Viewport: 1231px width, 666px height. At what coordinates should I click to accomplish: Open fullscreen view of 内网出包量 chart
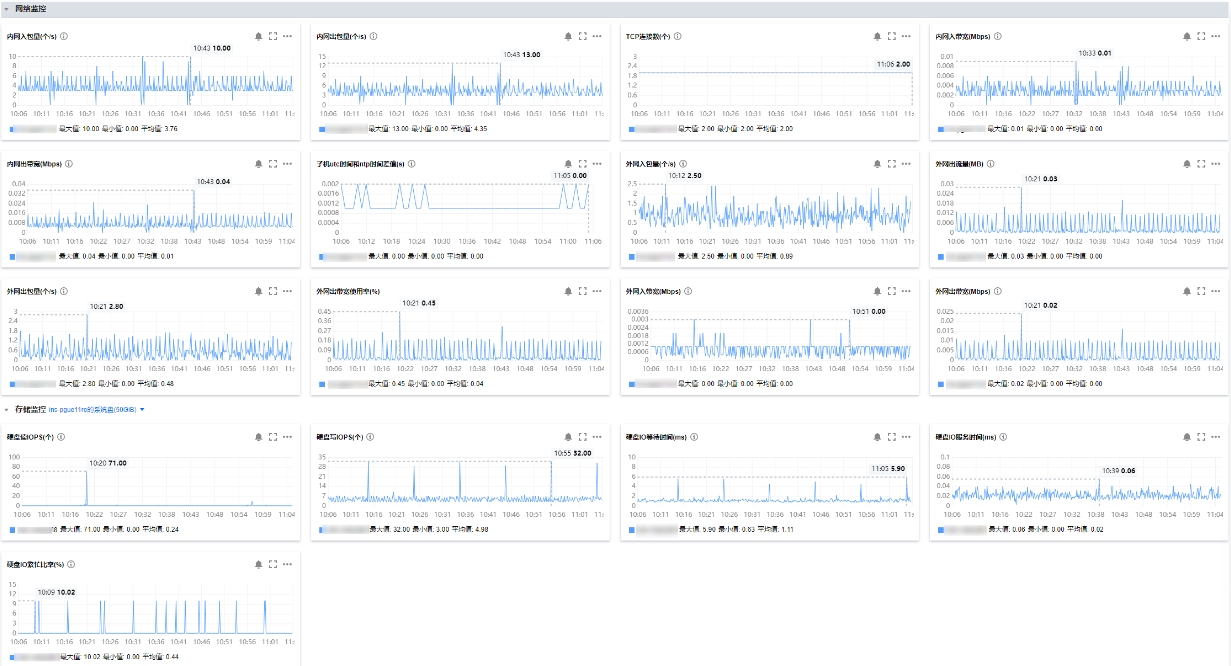click(583, 36)
